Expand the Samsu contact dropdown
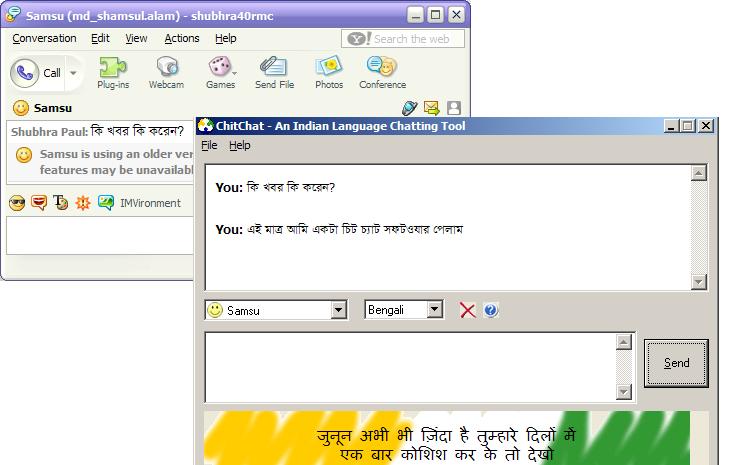The image size is (730, 465). (x=339, y=310)
